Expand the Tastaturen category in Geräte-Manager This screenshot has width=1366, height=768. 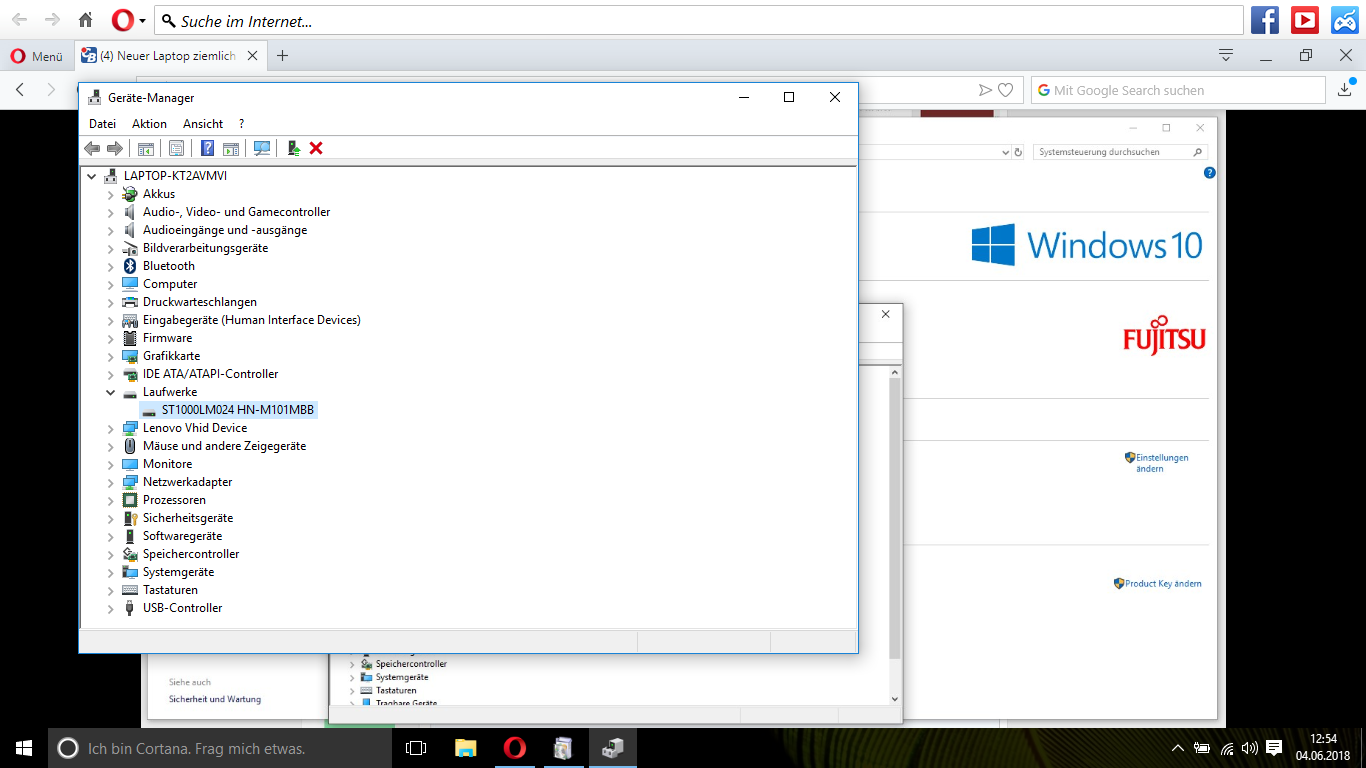point(111,590)
